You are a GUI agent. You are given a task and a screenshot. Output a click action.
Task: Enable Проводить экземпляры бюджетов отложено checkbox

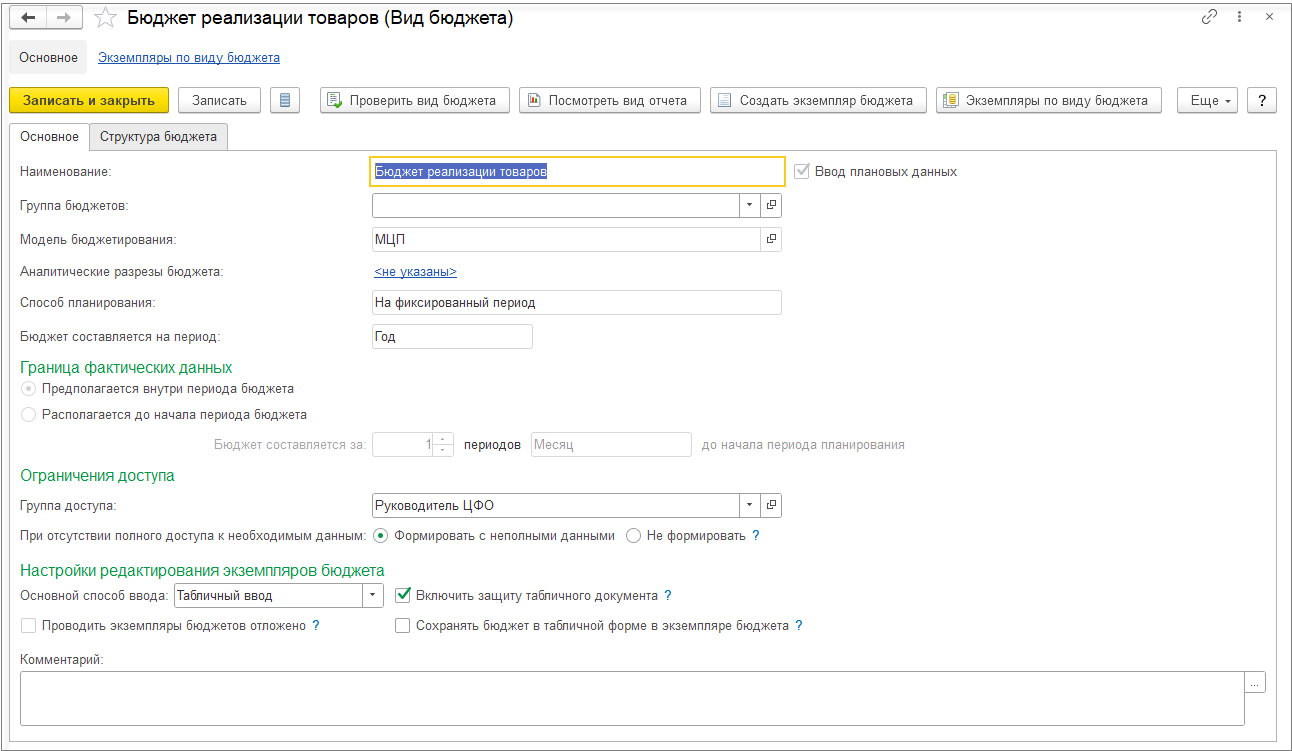click(28, 626)
